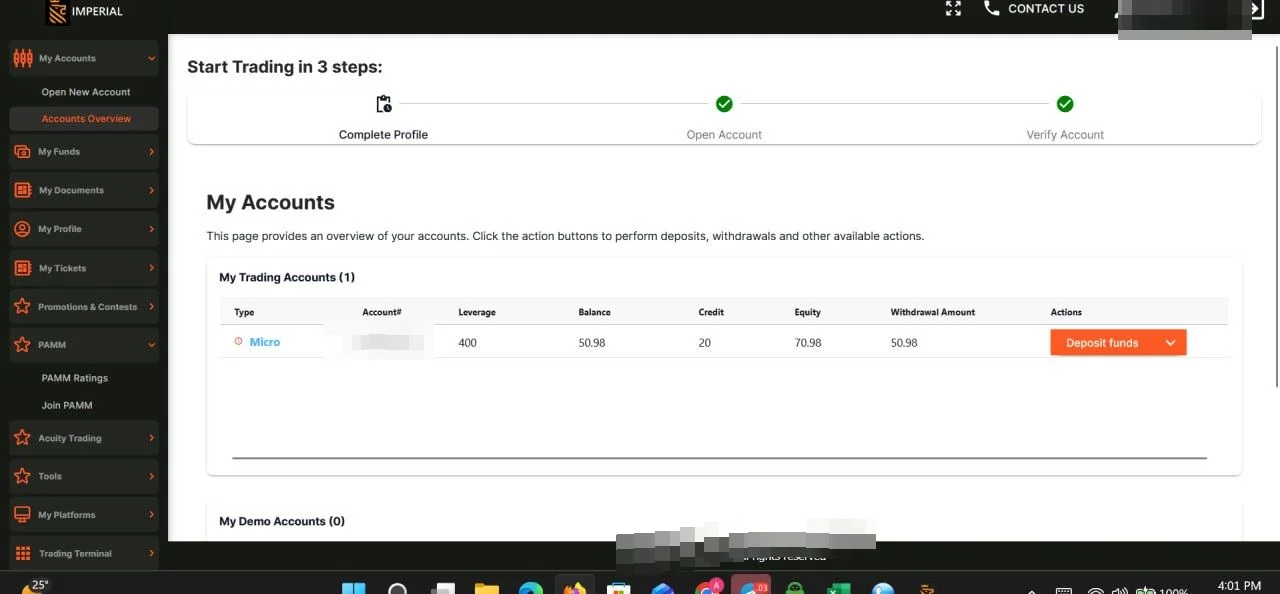The image size is (1280, 594).
Task: Select Open New Account in sidebar
Action: click(86, 92)
